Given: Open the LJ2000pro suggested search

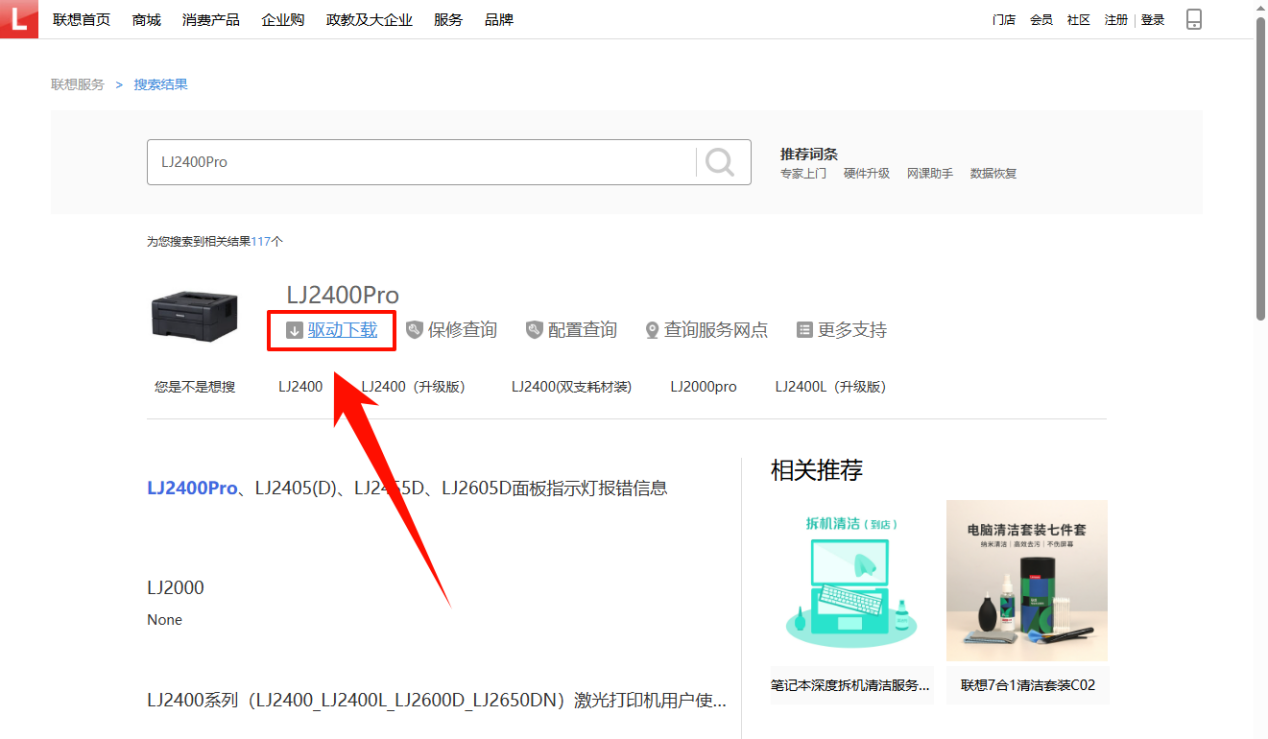Looking at the screenshot, I should click(x=703, y=386).
